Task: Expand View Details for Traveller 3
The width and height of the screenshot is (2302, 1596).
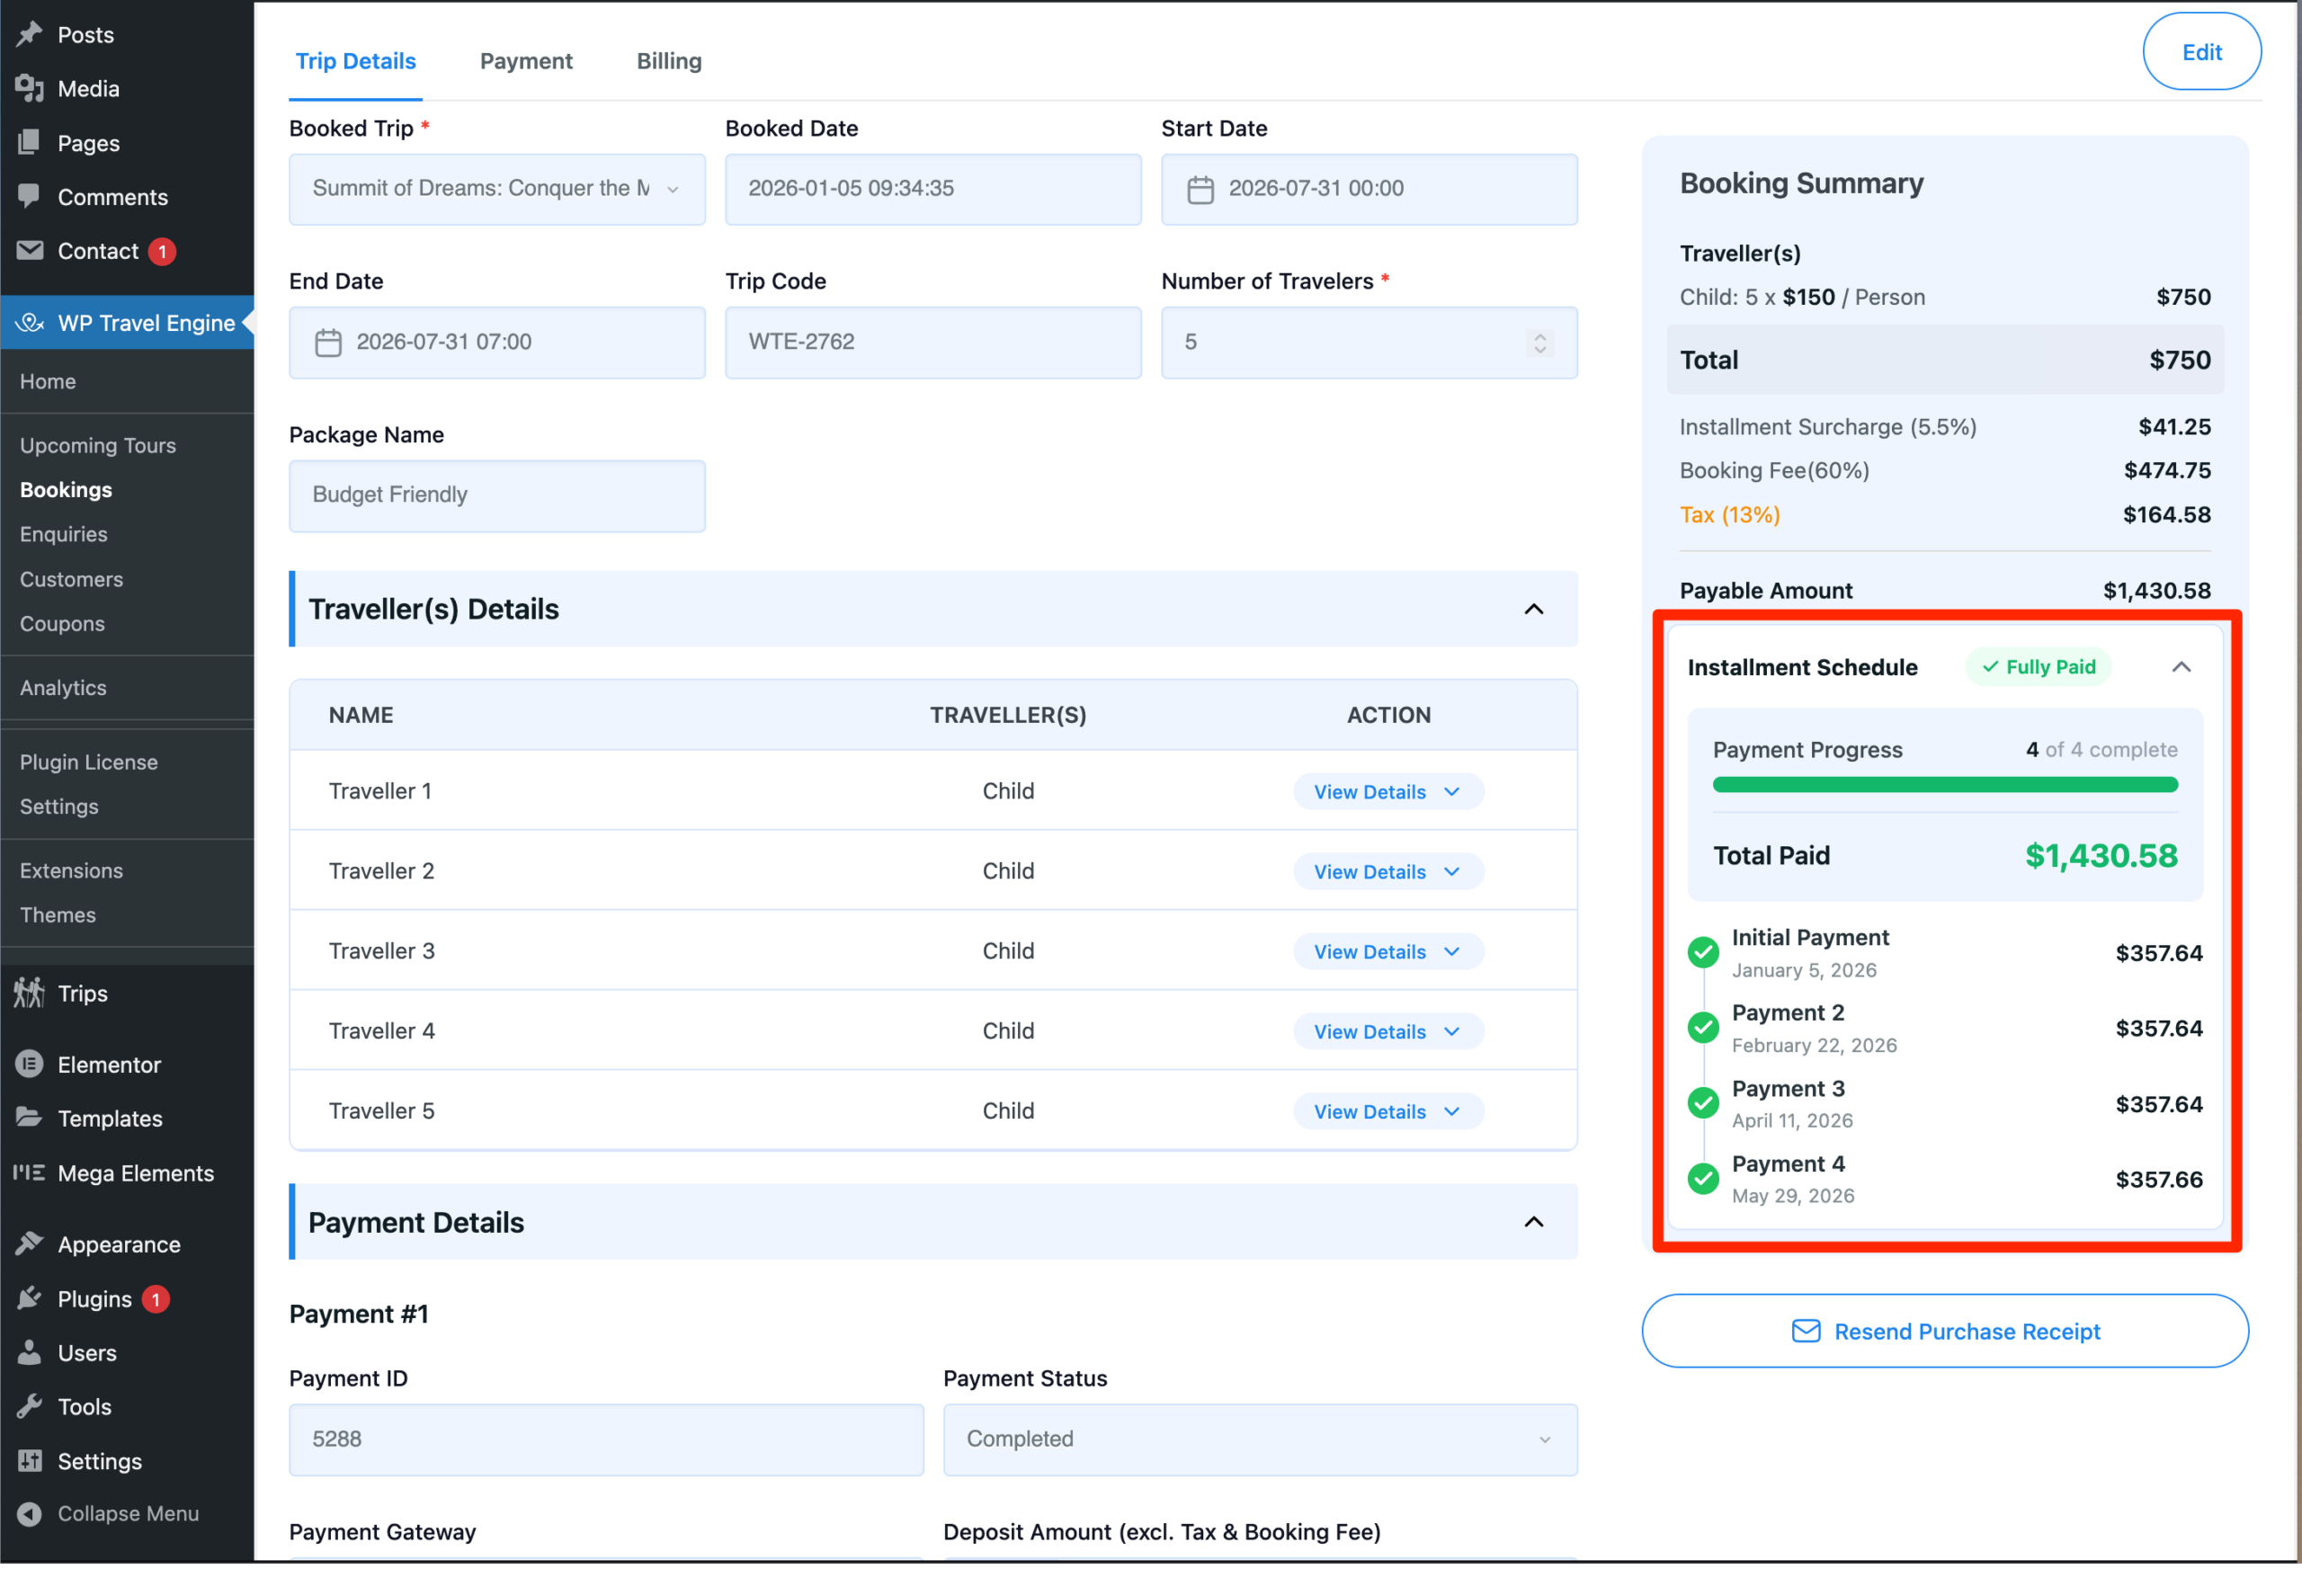Action: click(1387, 951)
